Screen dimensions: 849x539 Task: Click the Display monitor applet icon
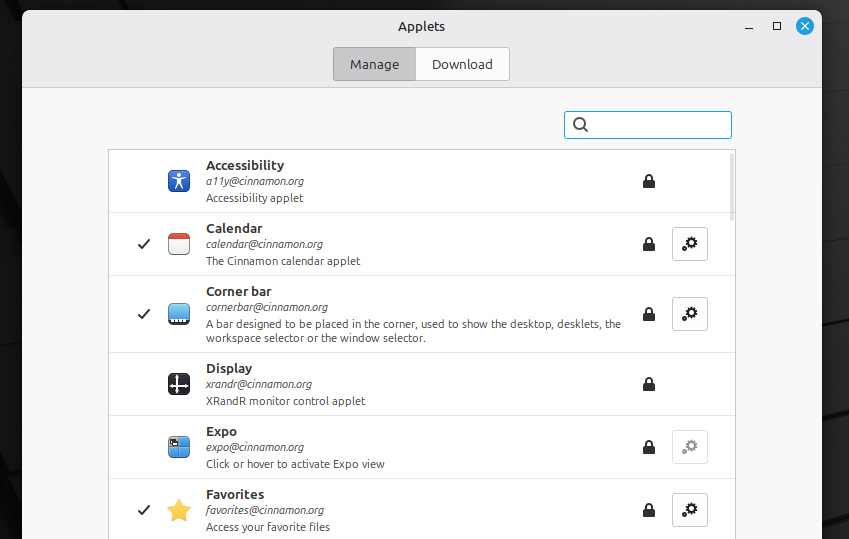179,384
